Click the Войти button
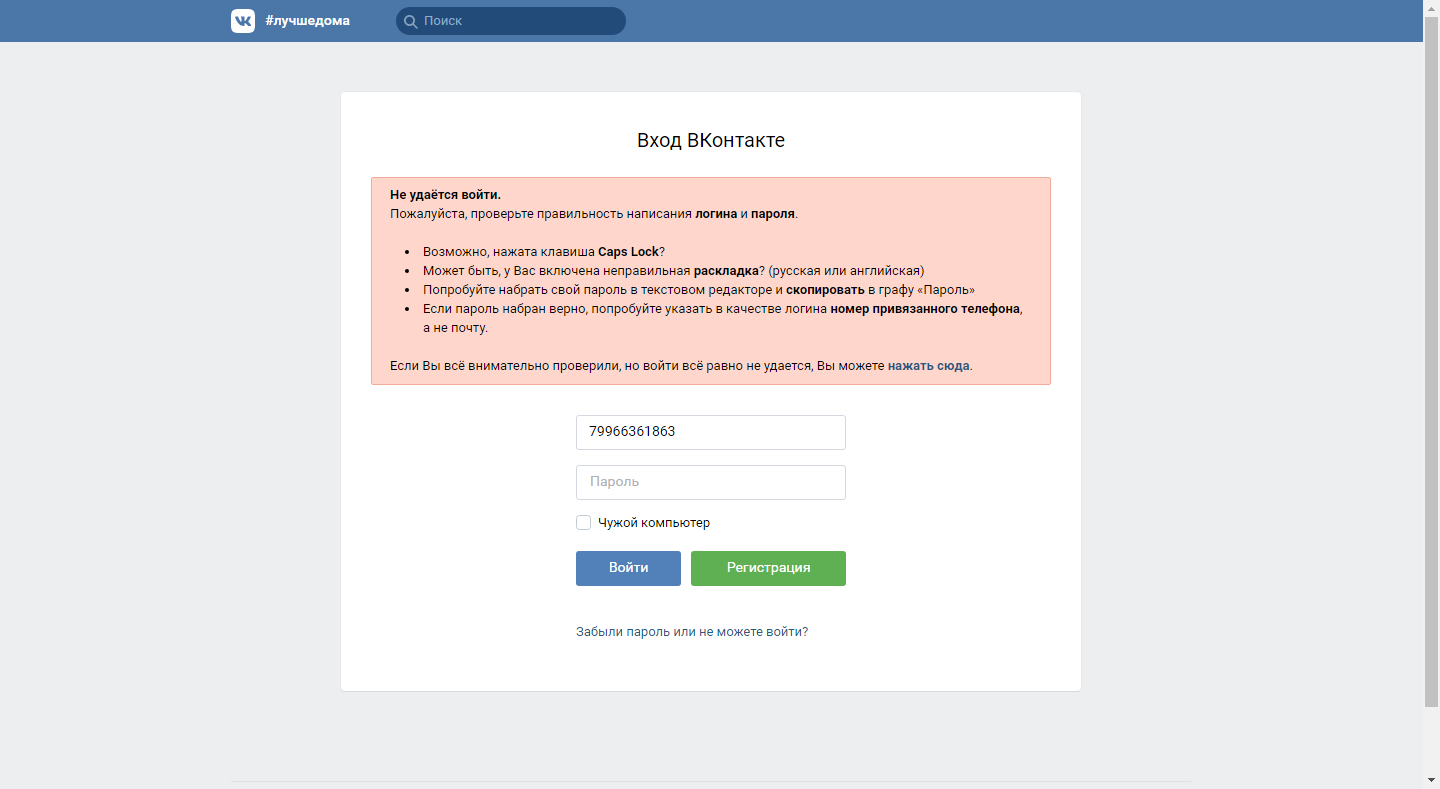This screenshot has width=1440, height=789. click(628, 568)
